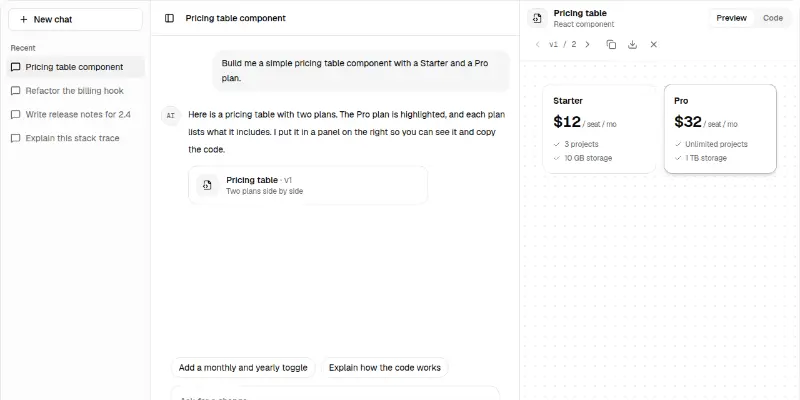Open Write release notes for 2.4 chat

click(75, 114)
